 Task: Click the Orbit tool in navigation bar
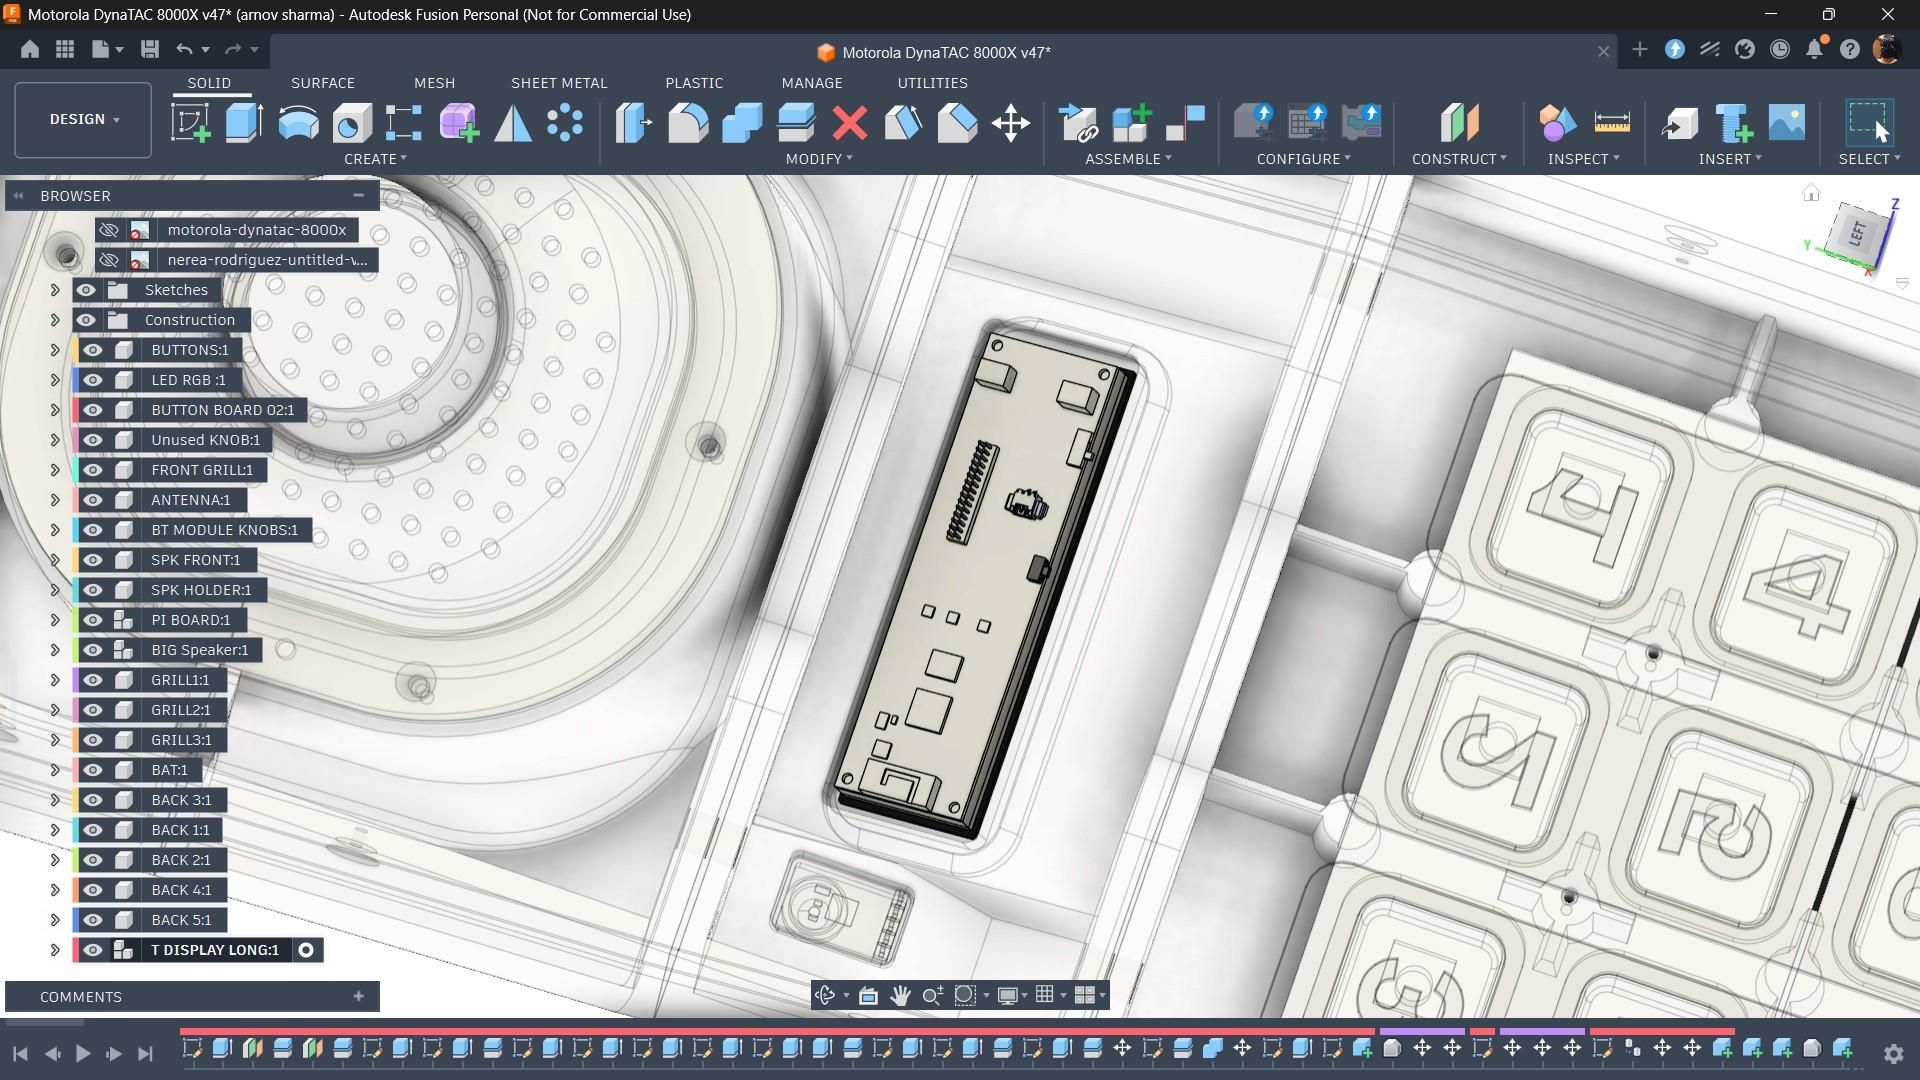826,995
